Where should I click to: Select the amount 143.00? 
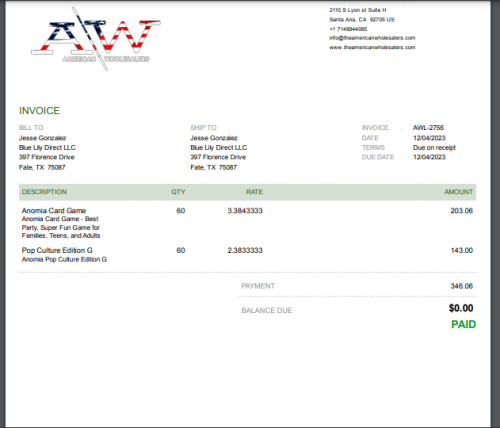click(x=462, y=250)
